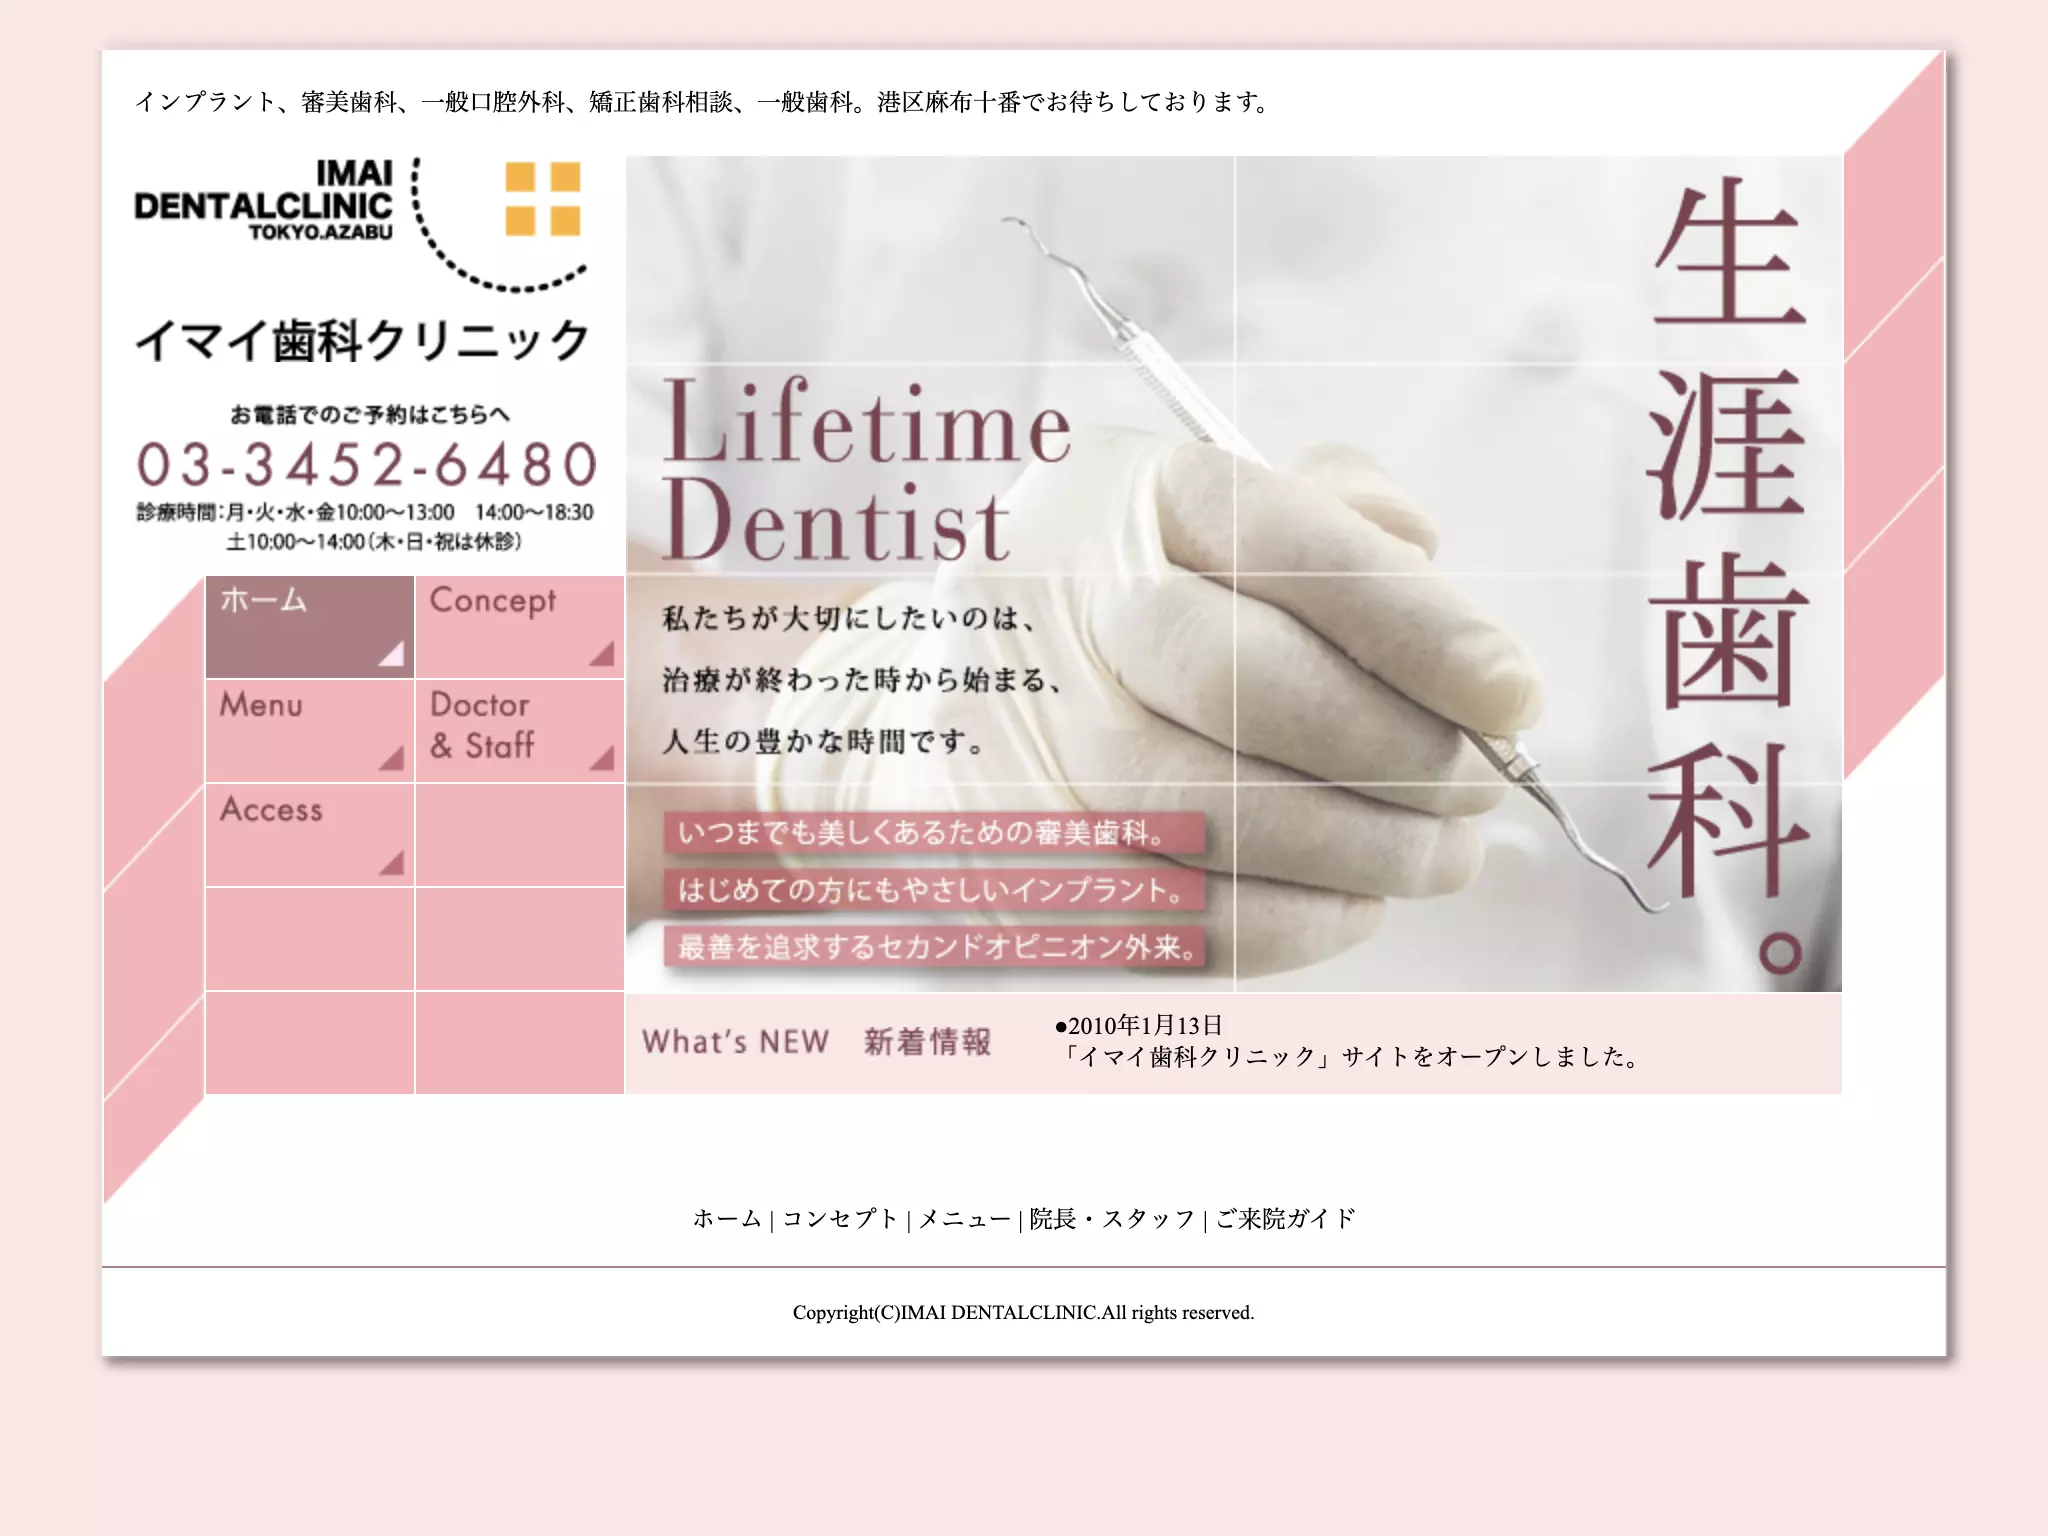2048x1536 pixels.
Task: Open the Concept navigation tile
Action: tap(520, 627)
